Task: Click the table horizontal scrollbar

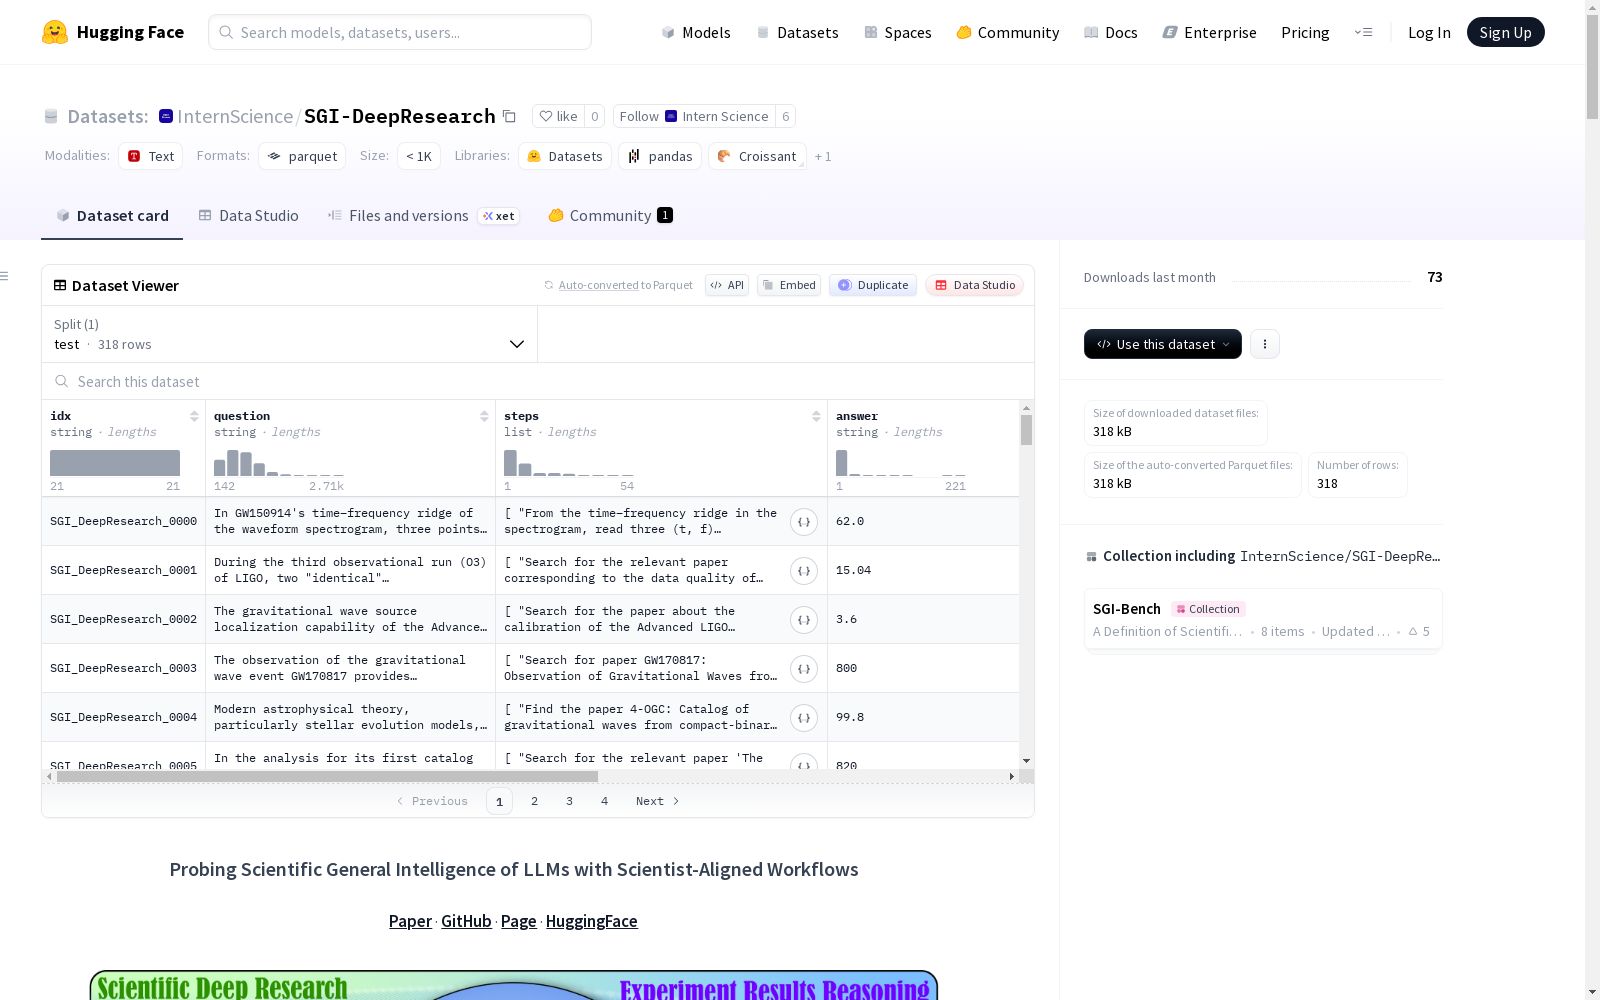Action: click(x=327, y=776)
